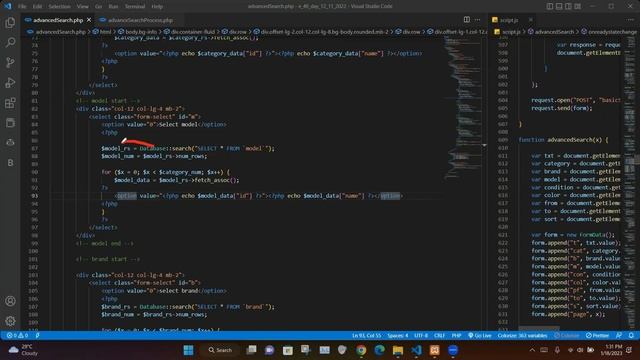Open the Manage gear icon

point(10,321)
